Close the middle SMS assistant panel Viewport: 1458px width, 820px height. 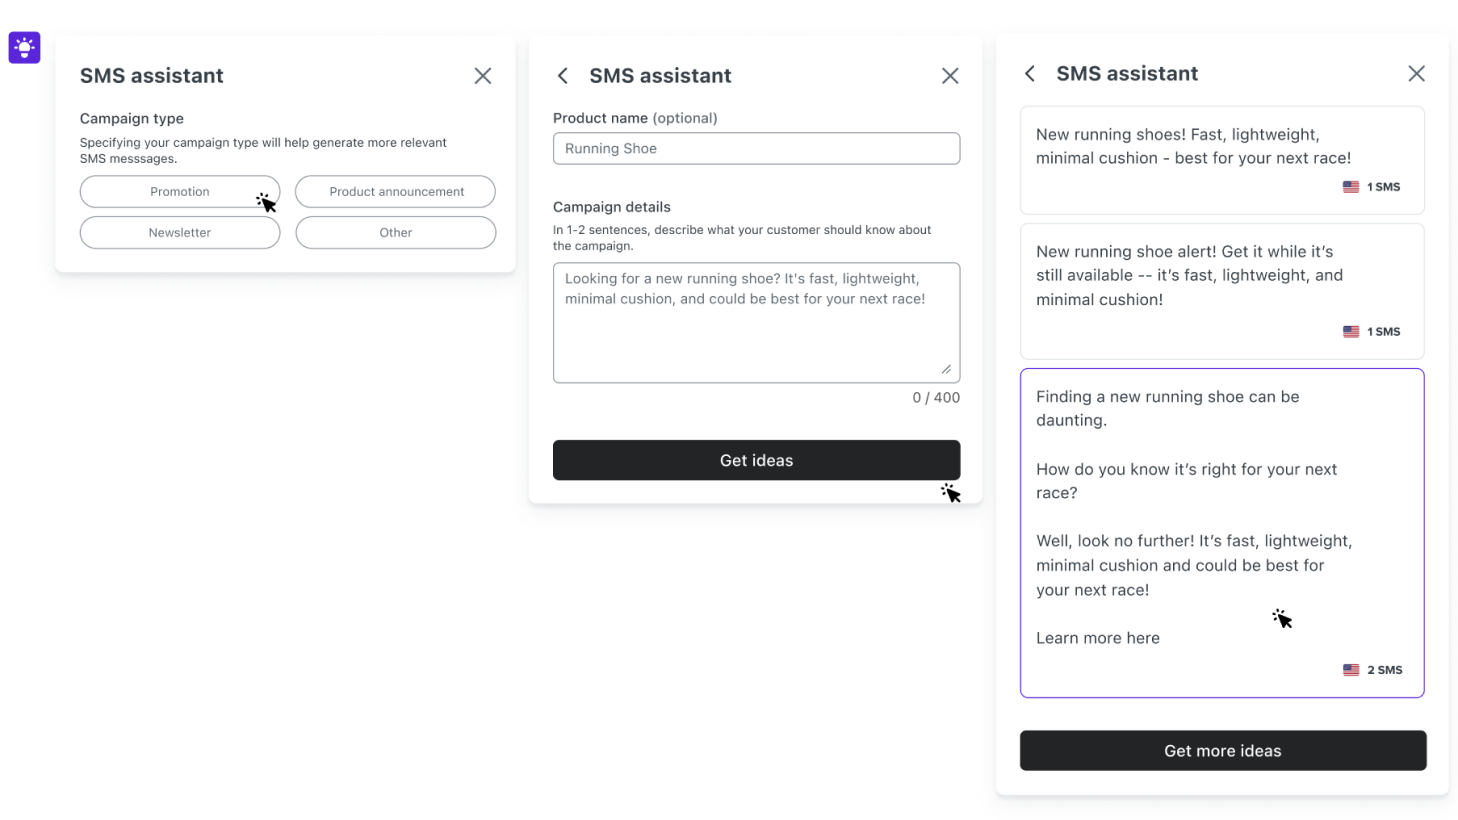(x=949, y=75)
